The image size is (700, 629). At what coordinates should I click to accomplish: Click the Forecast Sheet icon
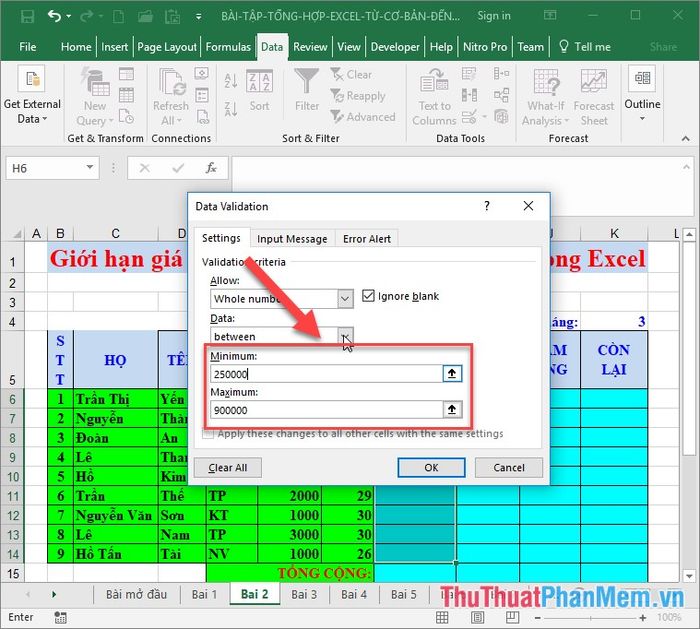594,81
